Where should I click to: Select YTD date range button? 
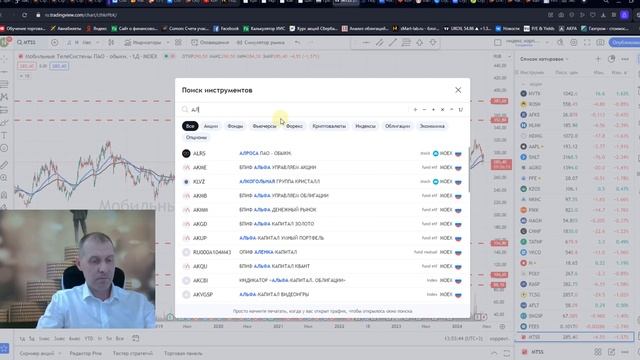tap(89, 338)
